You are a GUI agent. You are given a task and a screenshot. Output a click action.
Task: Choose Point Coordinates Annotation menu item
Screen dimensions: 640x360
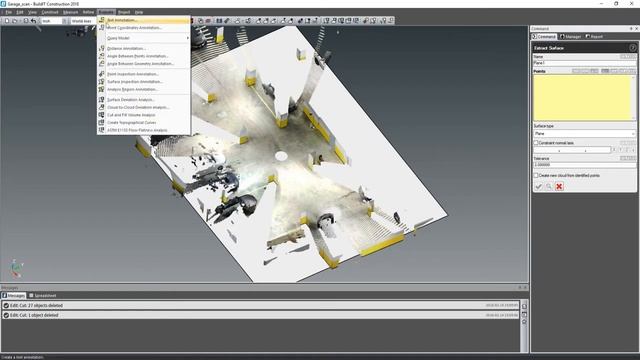point(143,28)
